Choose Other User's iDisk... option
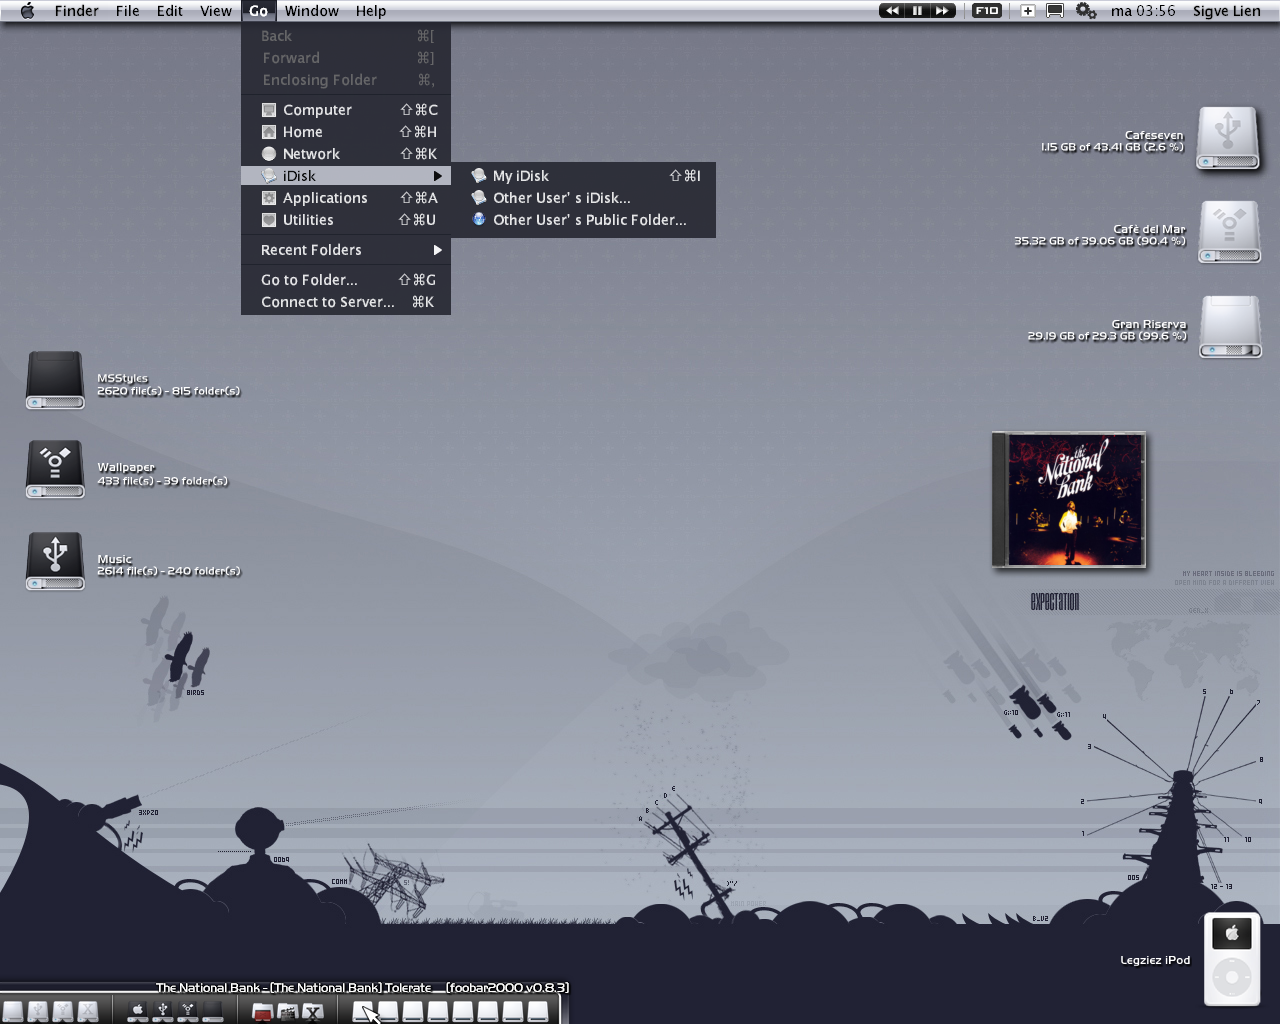Screen dimensions: 1280x1024 [x=584, y=198]
